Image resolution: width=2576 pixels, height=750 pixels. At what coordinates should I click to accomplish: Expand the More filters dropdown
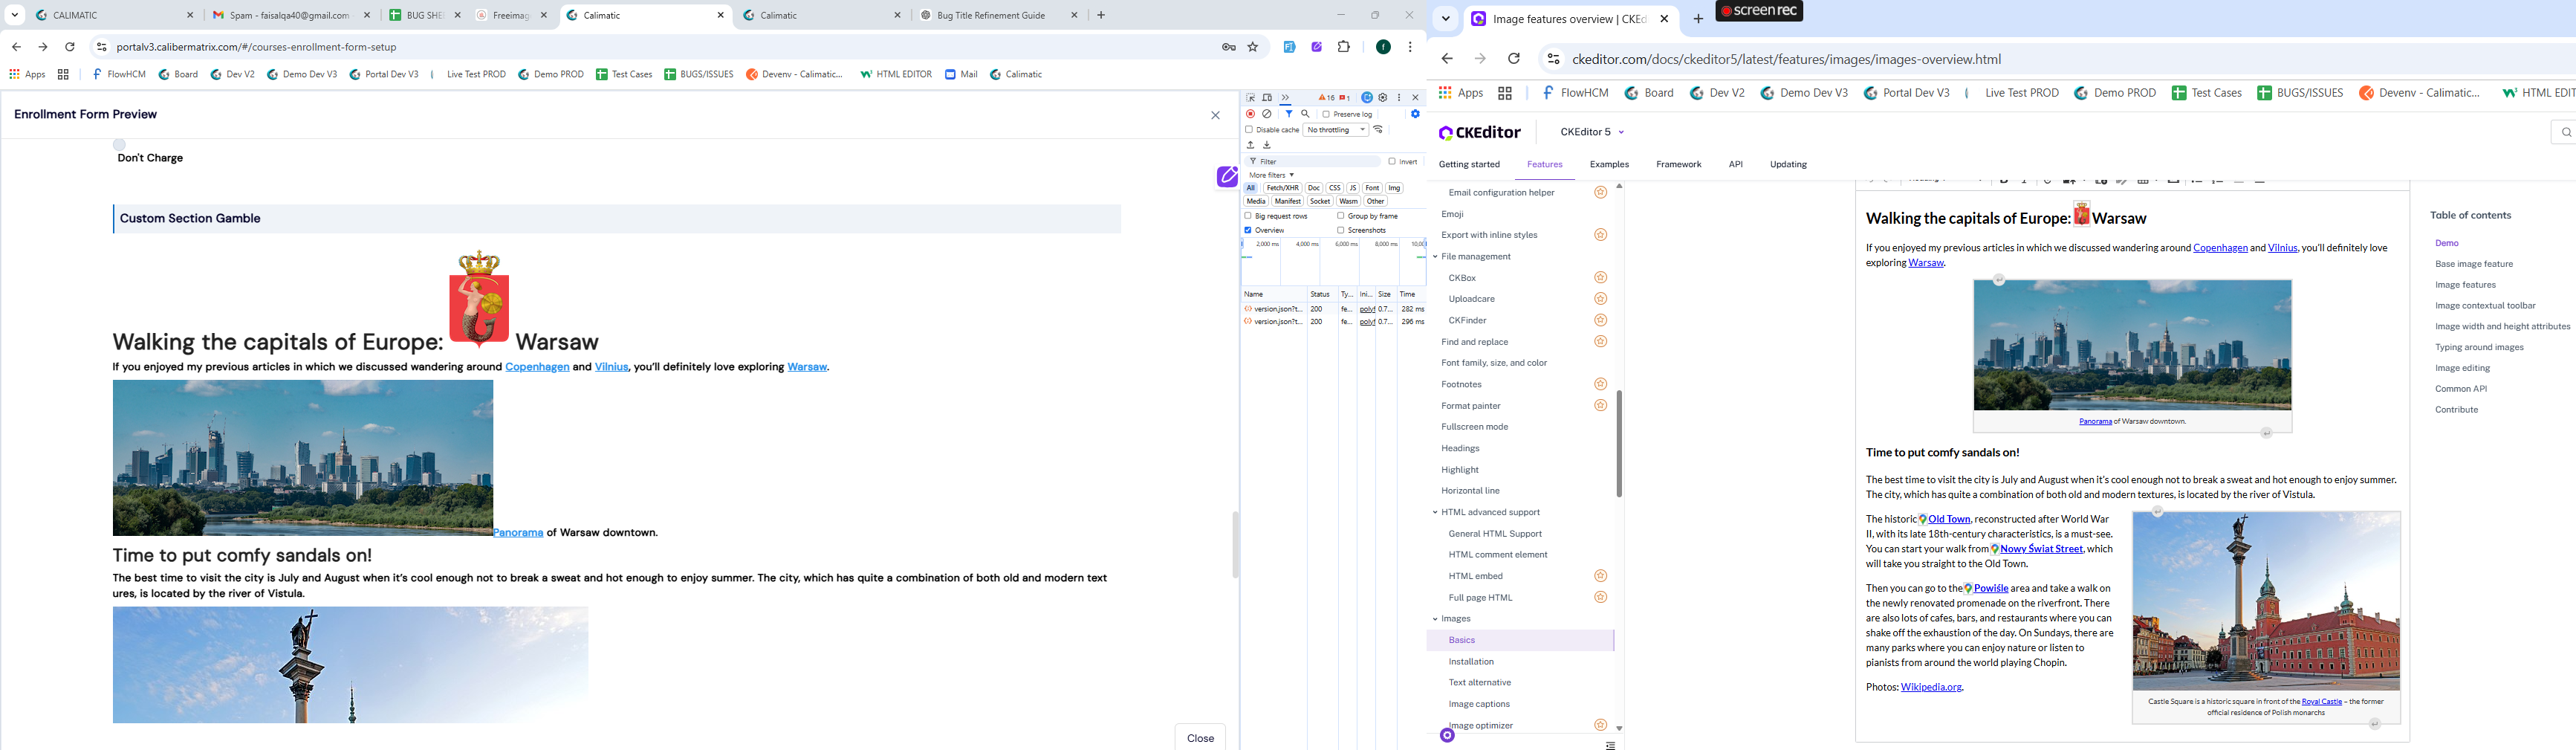[x=1271, y=175]
